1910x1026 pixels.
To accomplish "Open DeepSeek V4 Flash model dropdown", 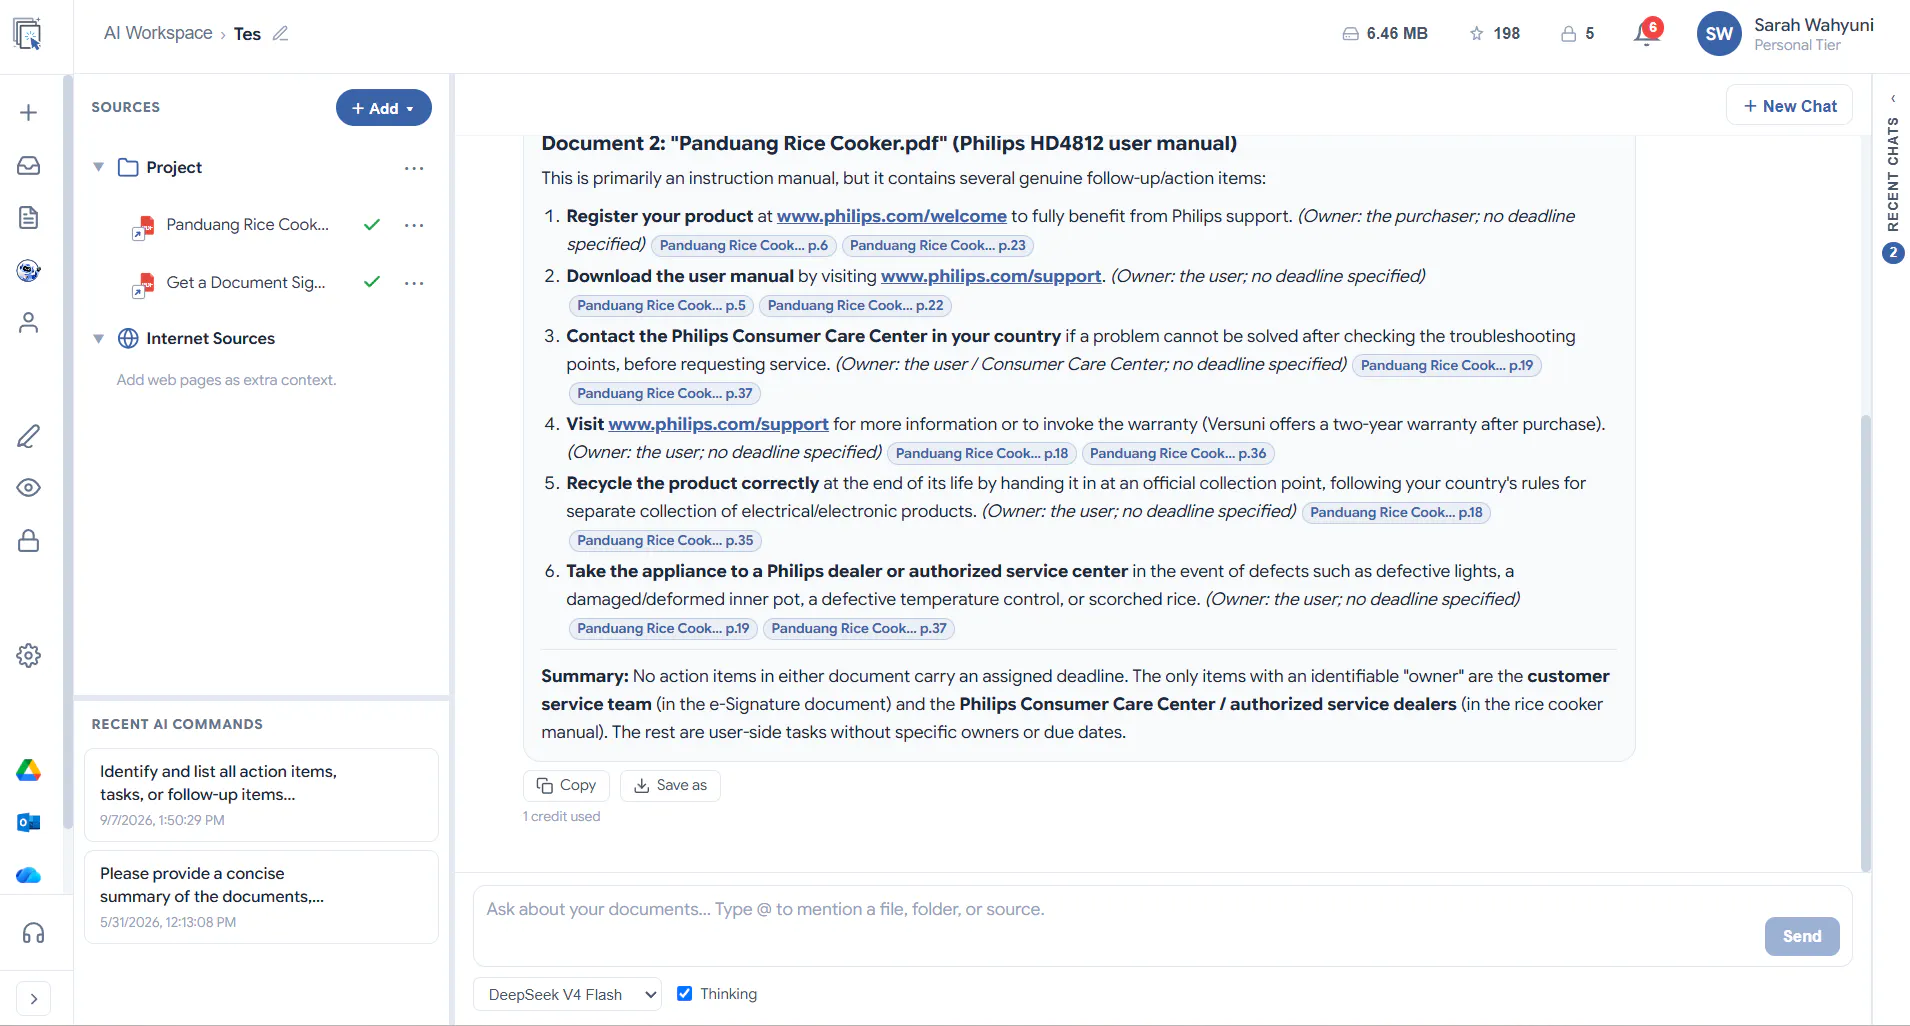I will (567, 994).
